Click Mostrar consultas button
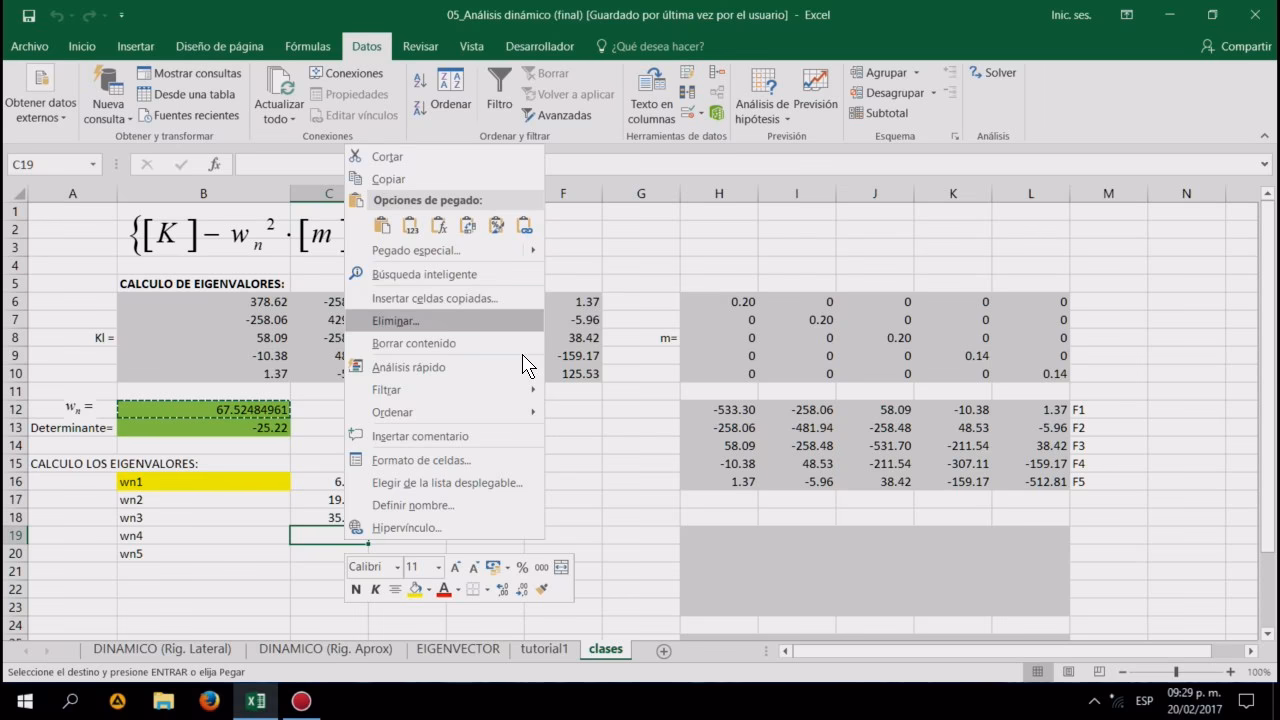The image size is (1280, 720). tap(189, 73)
